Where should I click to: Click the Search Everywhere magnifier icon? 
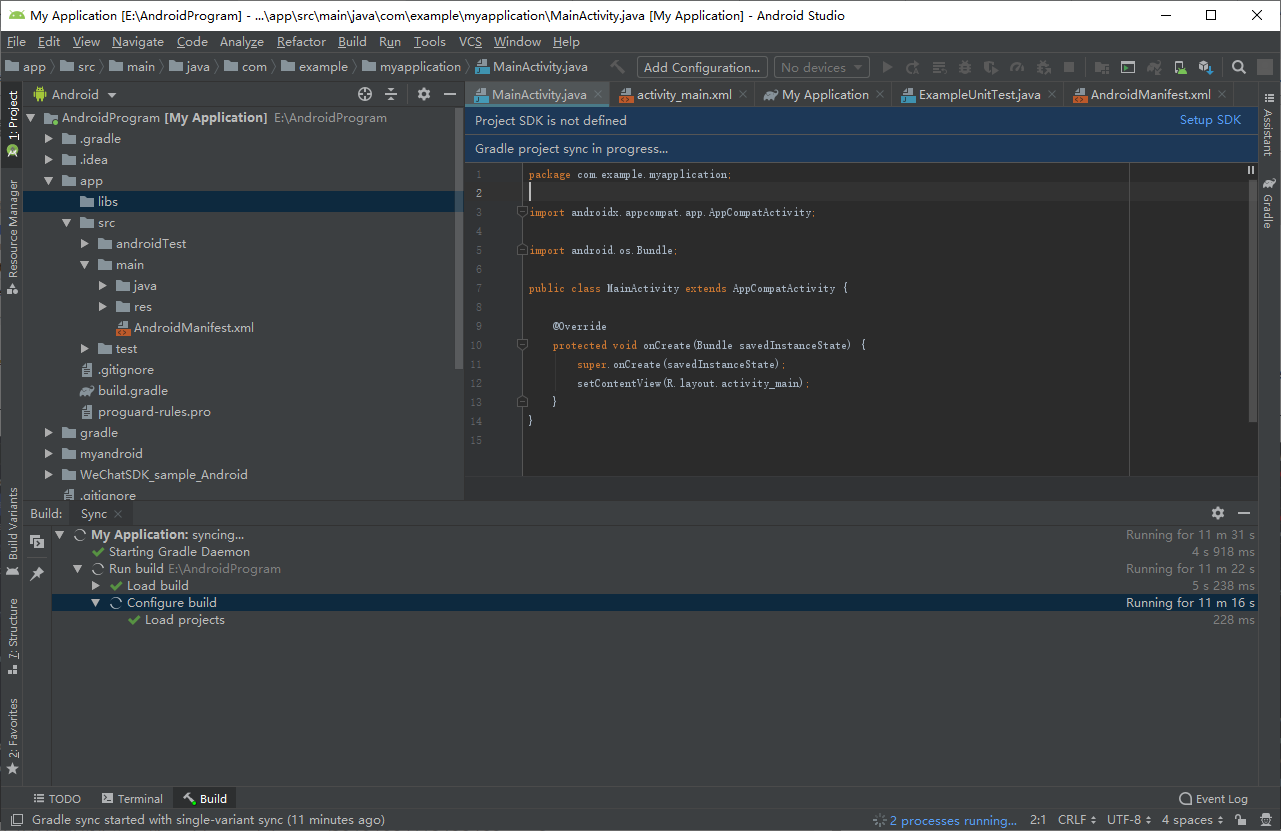(x=1239, y=67)
